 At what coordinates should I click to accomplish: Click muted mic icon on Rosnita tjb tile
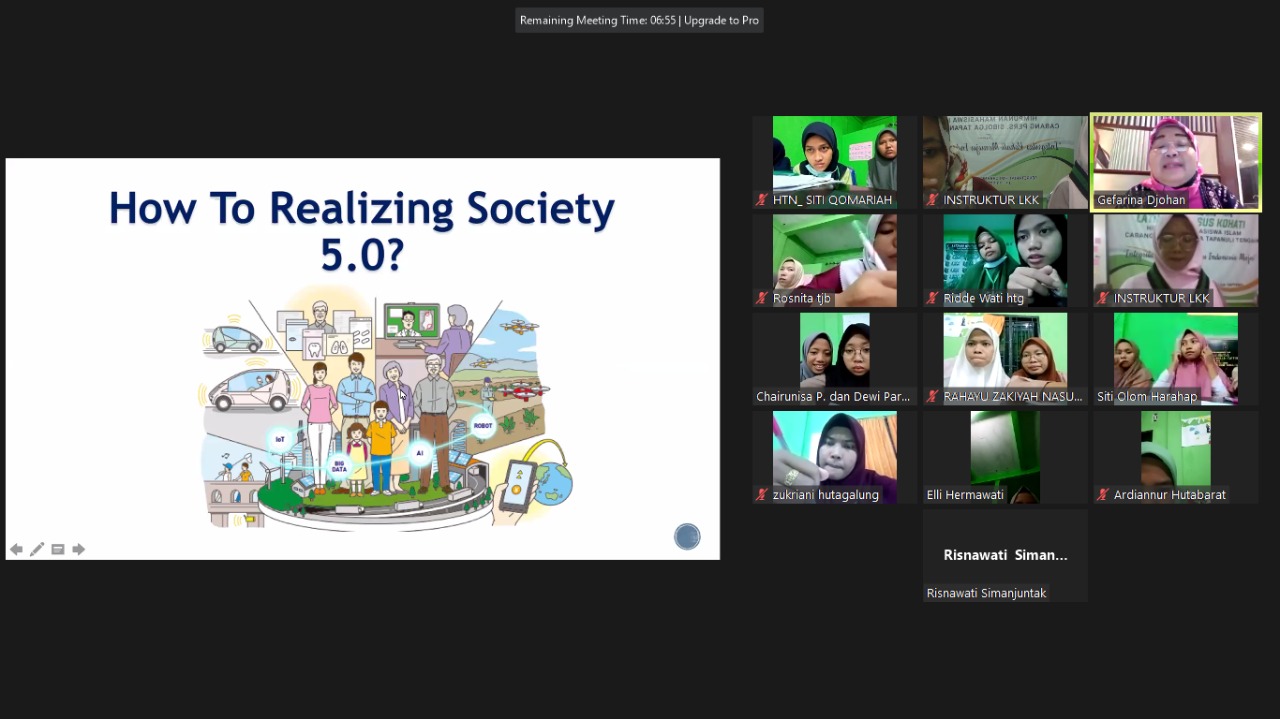tap(762, 298)
